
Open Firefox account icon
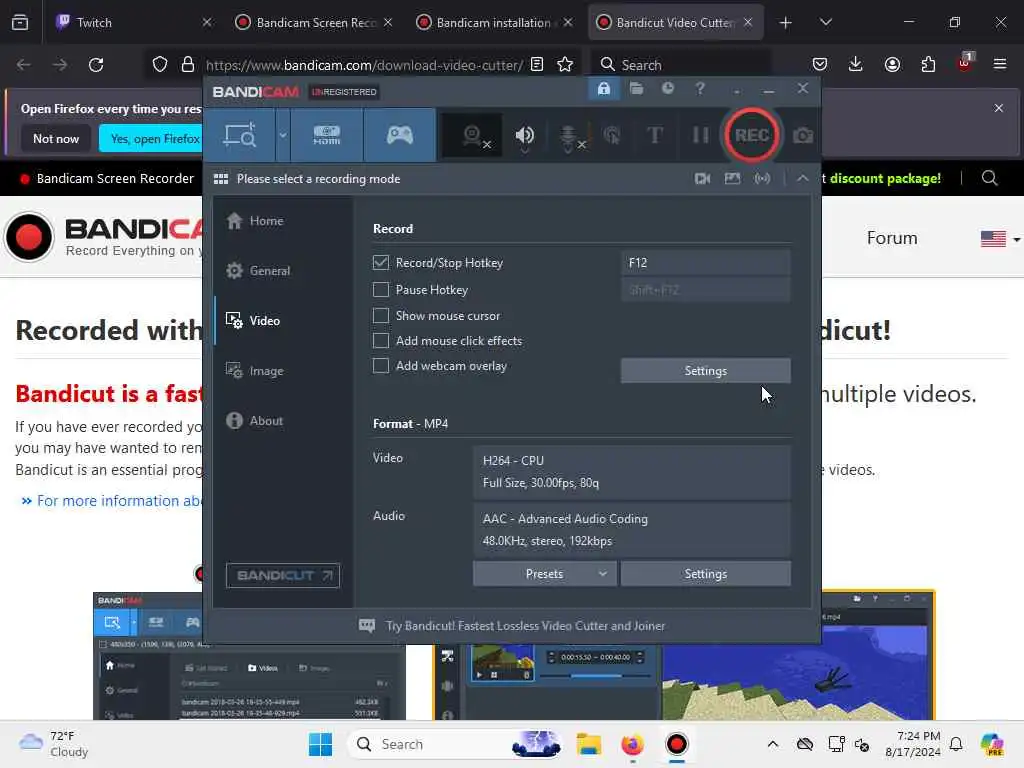pos(892,65)
